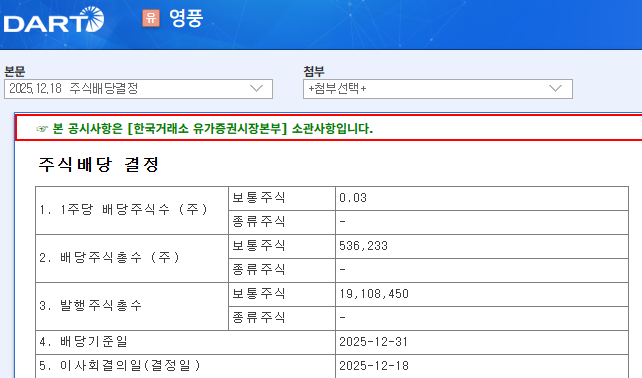
Task: Click the 주식배당 결정 heading
Action: (x=99, y=164)
